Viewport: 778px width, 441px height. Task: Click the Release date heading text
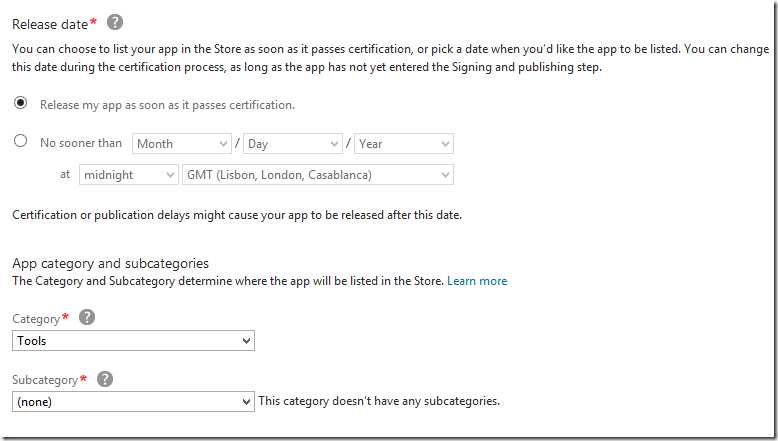click(x=50, y=22)
